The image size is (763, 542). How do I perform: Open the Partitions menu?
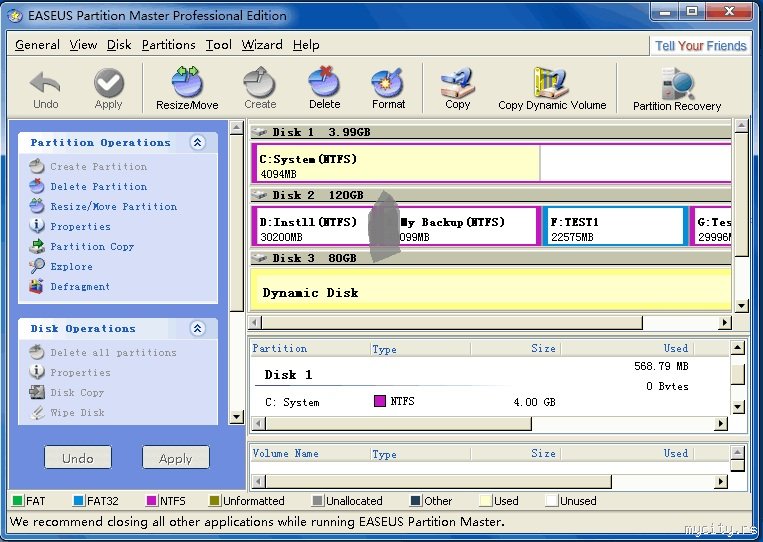coord(169,45)
